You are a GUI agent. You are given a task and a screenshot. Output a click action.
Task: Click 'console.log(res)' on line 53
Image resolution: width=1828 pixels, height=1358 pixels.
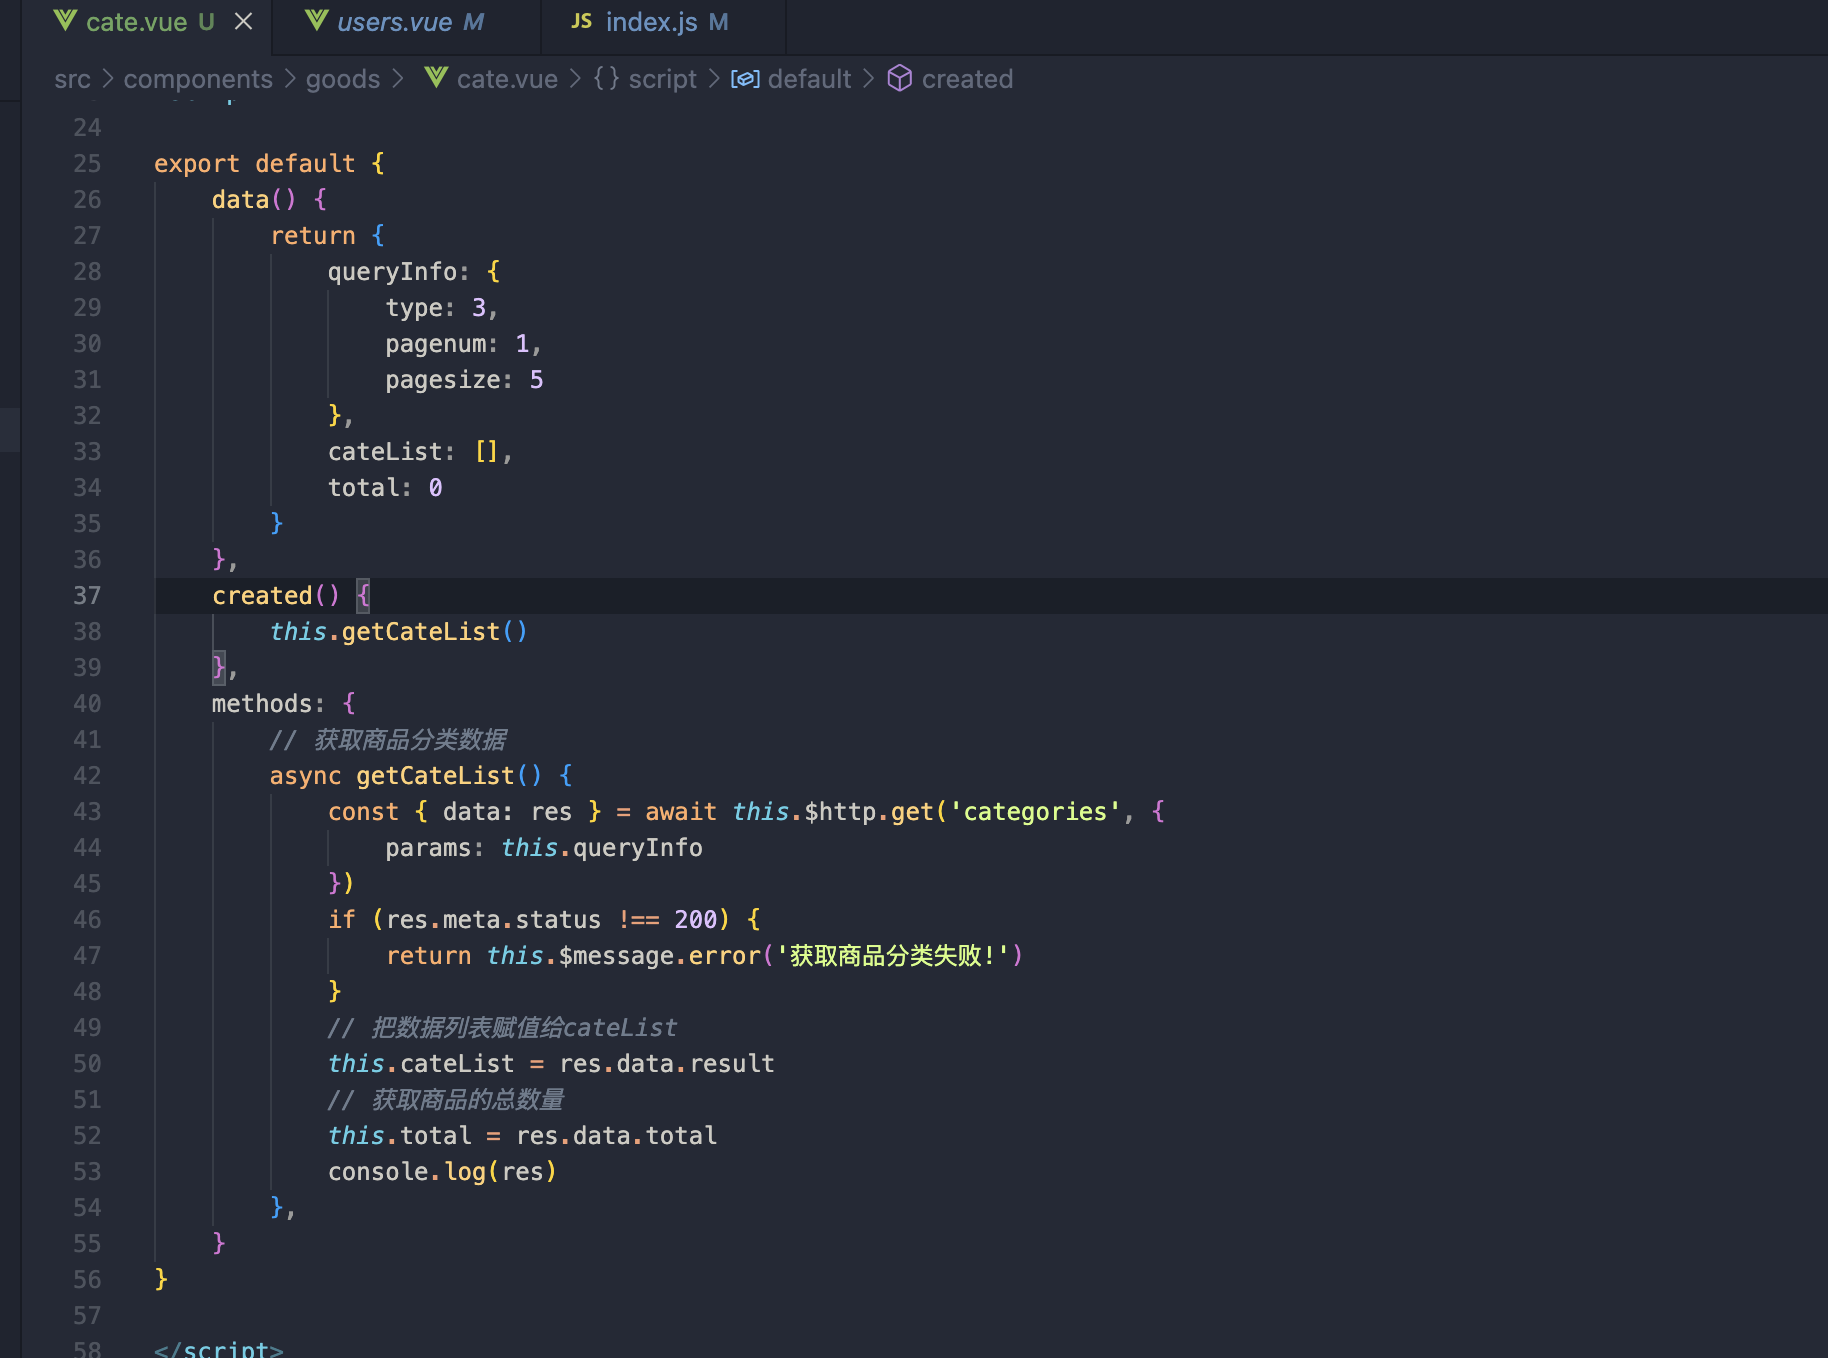click(x=442, y=1172)
